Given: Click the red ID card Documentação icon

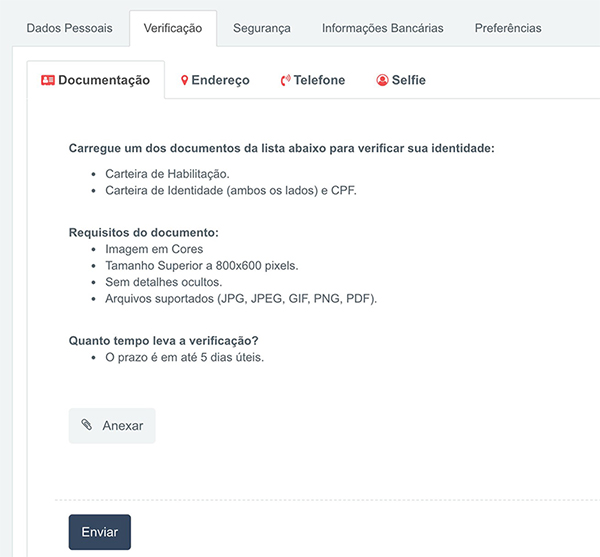Looking at the screenshot, I should pos(48,80).
